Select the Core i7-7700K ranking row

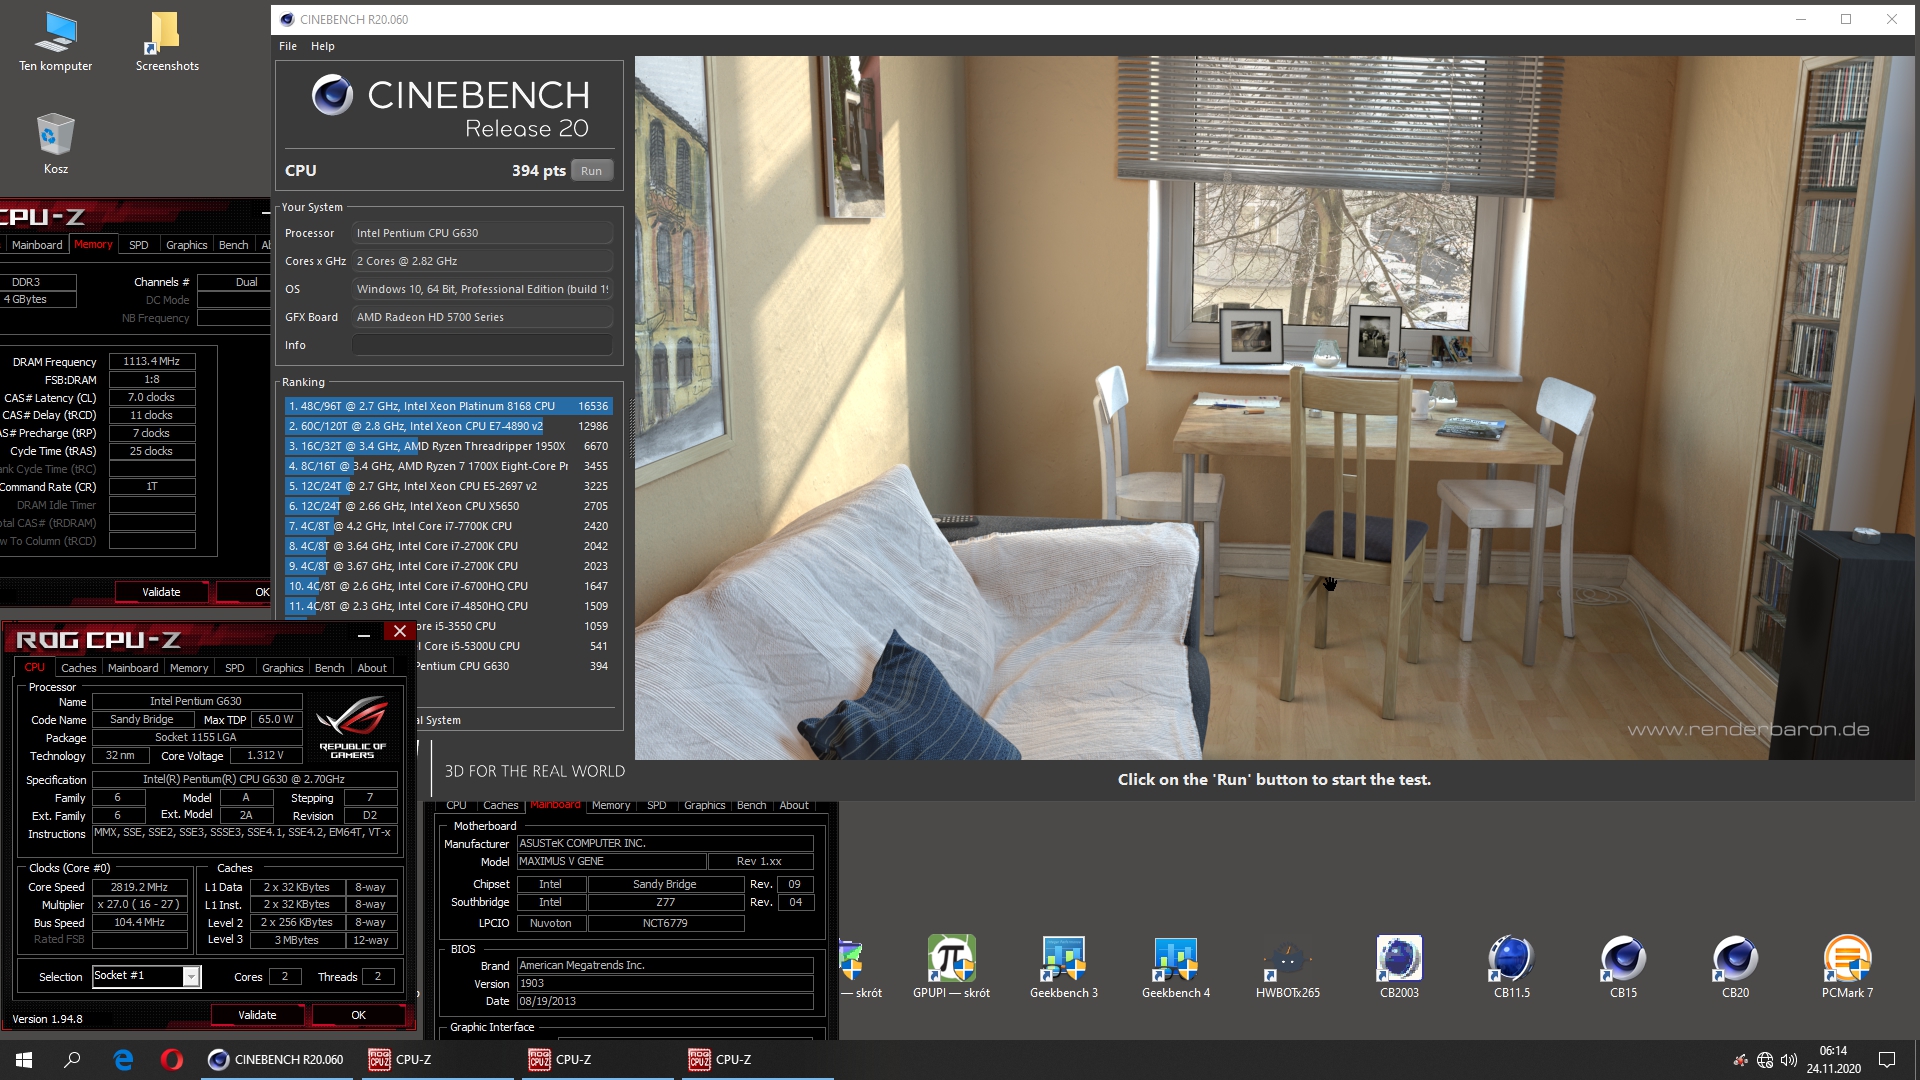[x=448, y=526]
